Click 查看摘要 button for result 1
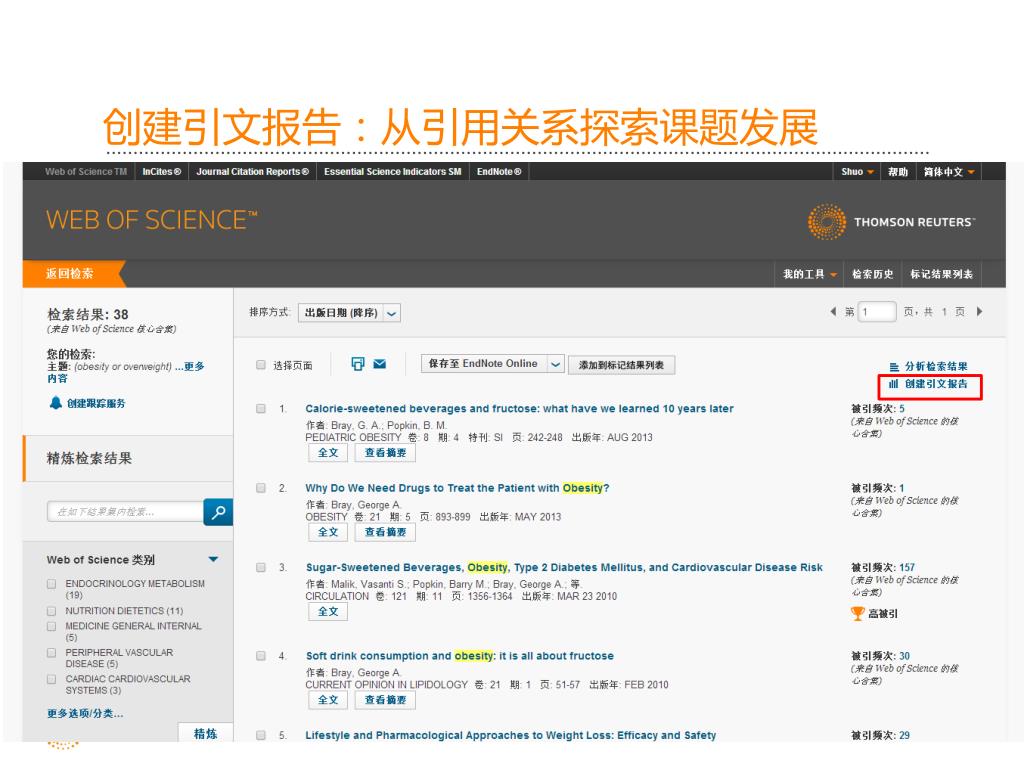 pos(385,453)
